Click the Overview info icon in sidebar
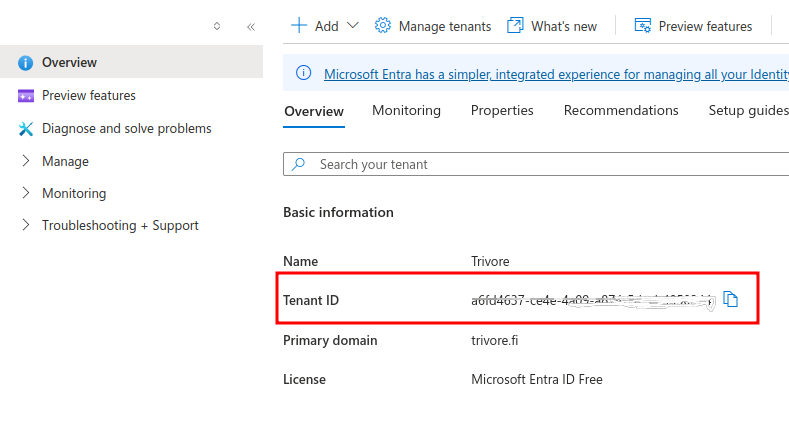789x423 pixels. (26, 63)
